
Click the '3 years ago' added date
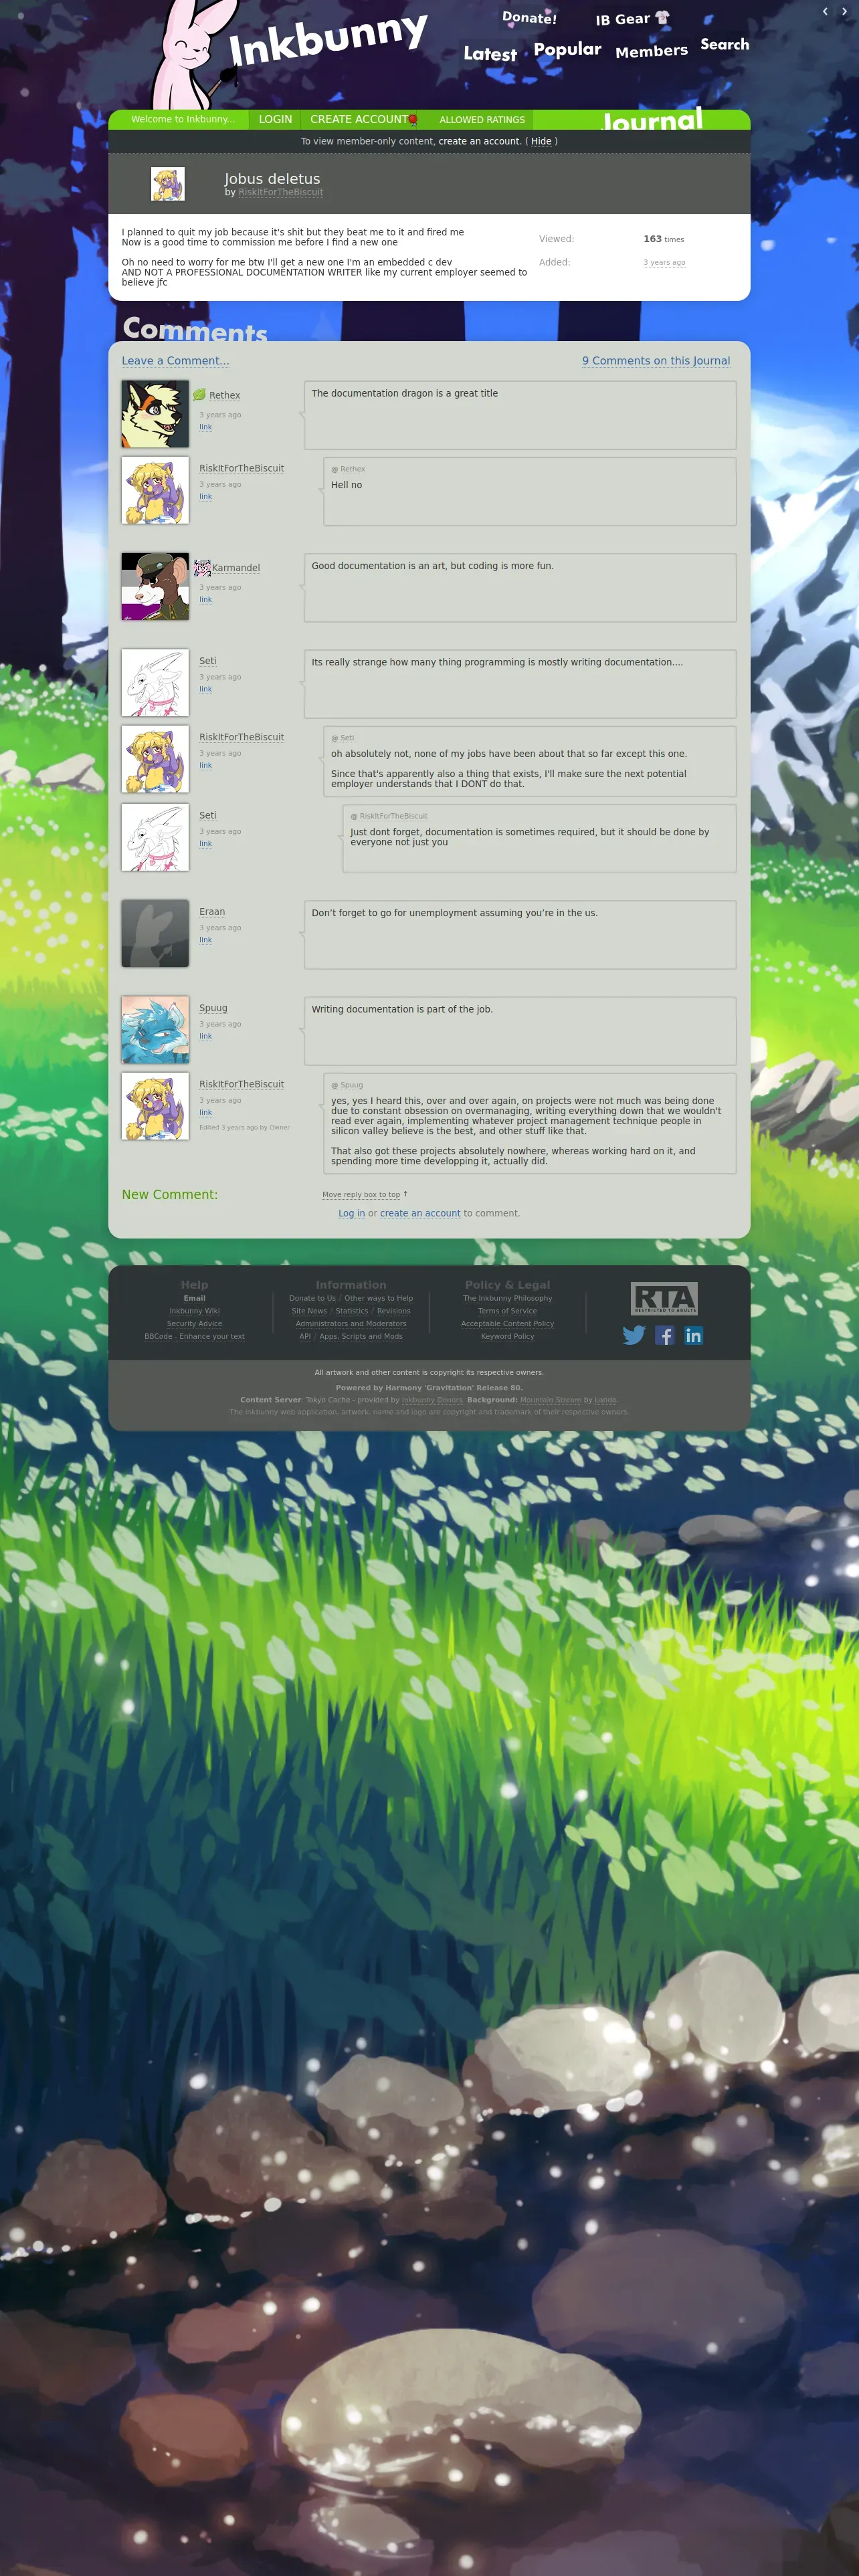coord(664,262)
